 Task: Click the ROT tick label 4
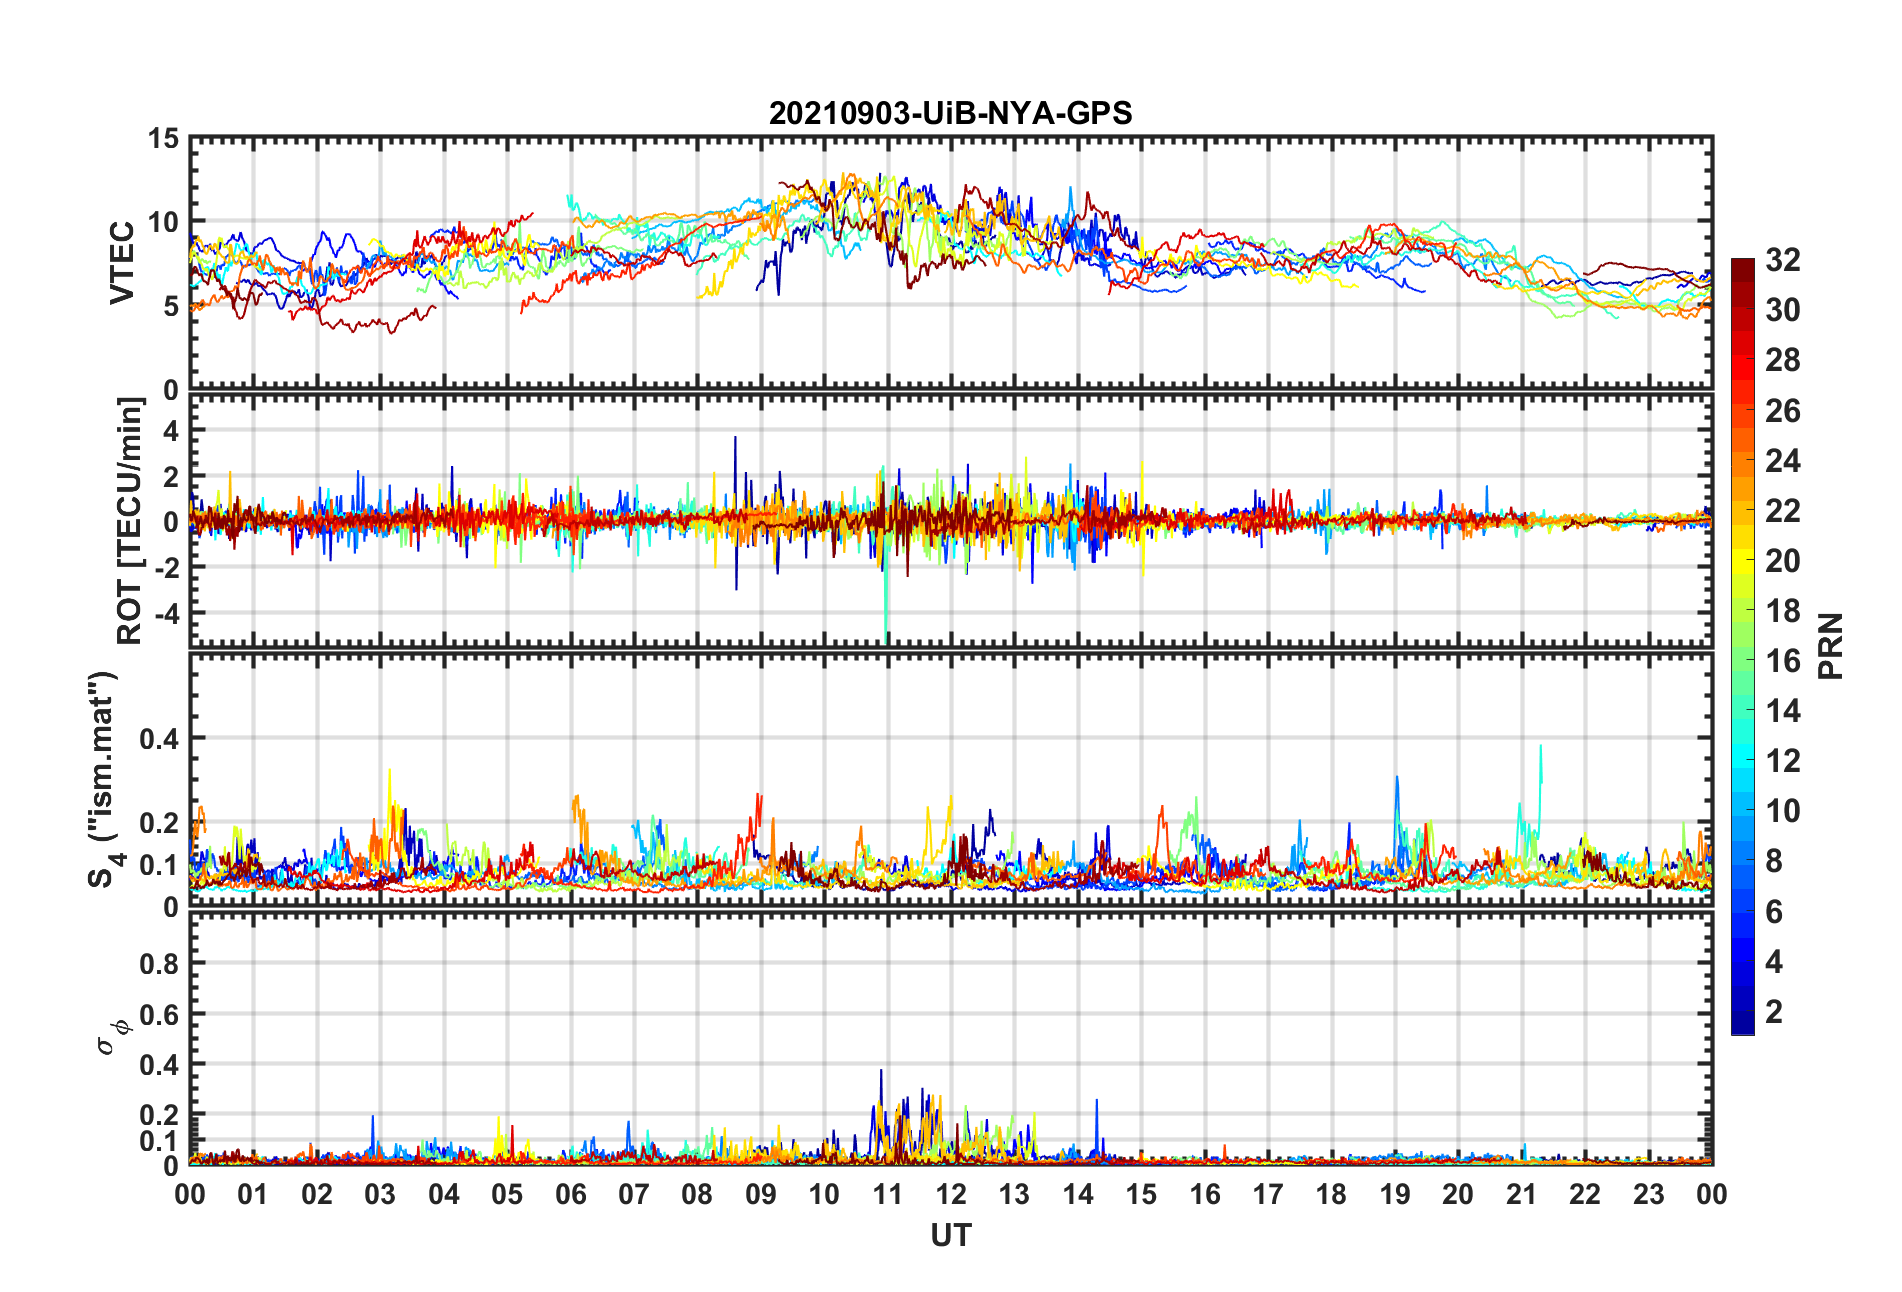(x=171, y=431)
